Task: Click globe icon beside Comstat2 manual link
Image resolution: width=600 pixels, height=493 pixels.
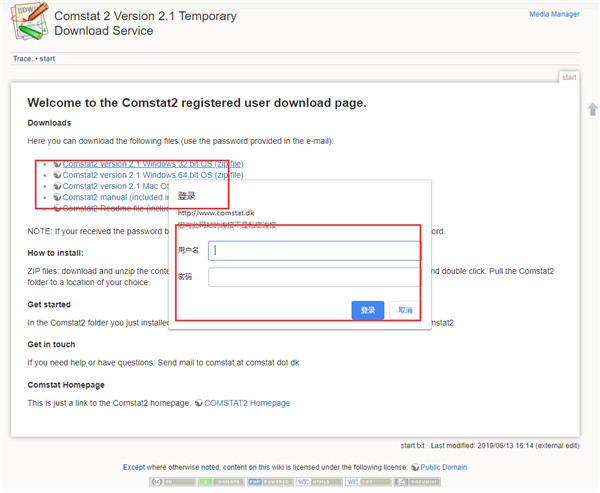Action: 57,197
